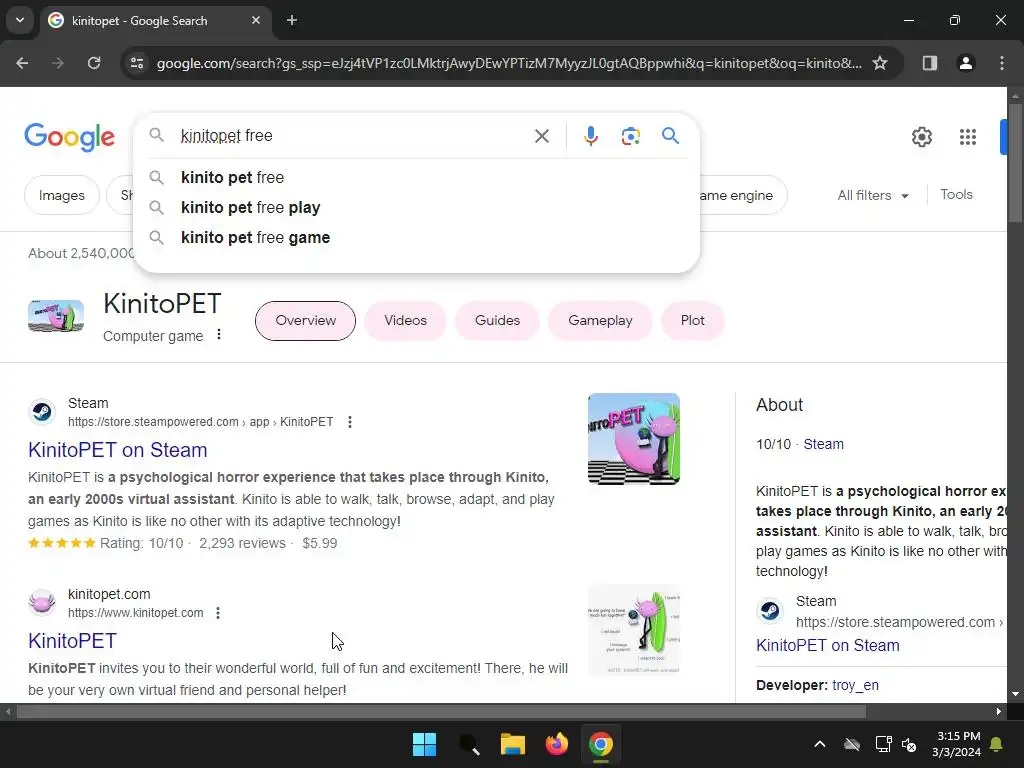
Task: Open more options beside Computer game
Action: (219, 334)
